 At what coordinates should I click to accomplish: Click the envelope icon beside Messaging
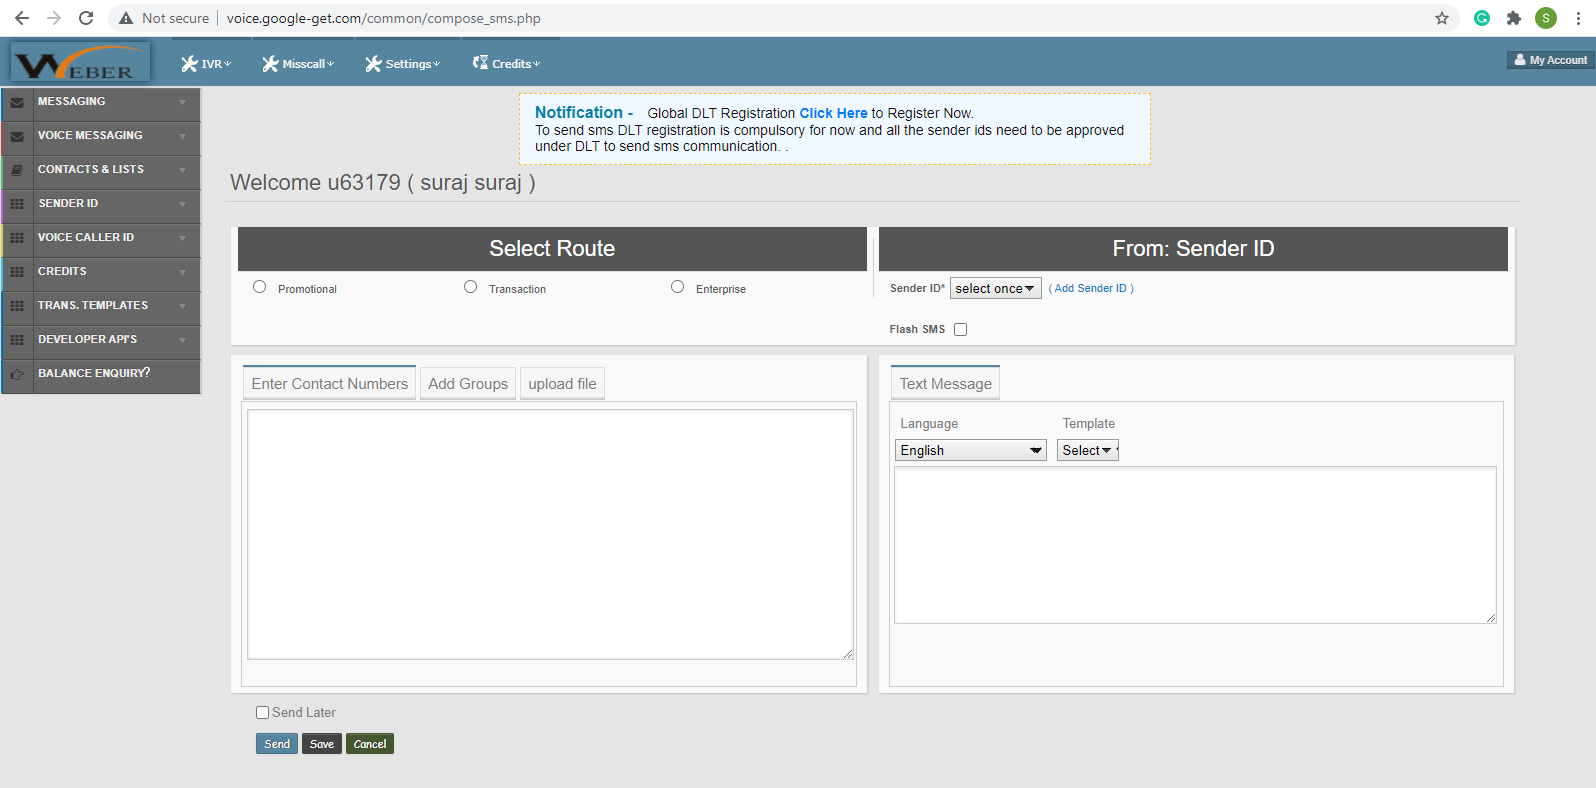coord(17,102)
